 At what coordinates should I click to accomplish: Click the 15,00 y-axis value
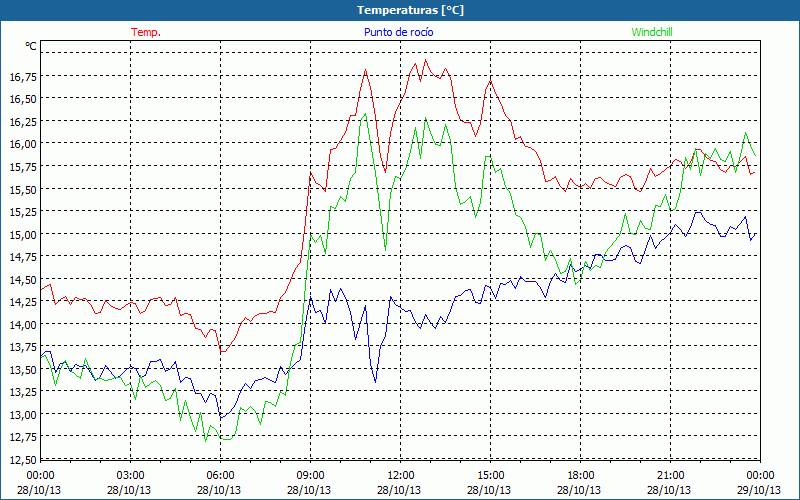coord(23,235)
